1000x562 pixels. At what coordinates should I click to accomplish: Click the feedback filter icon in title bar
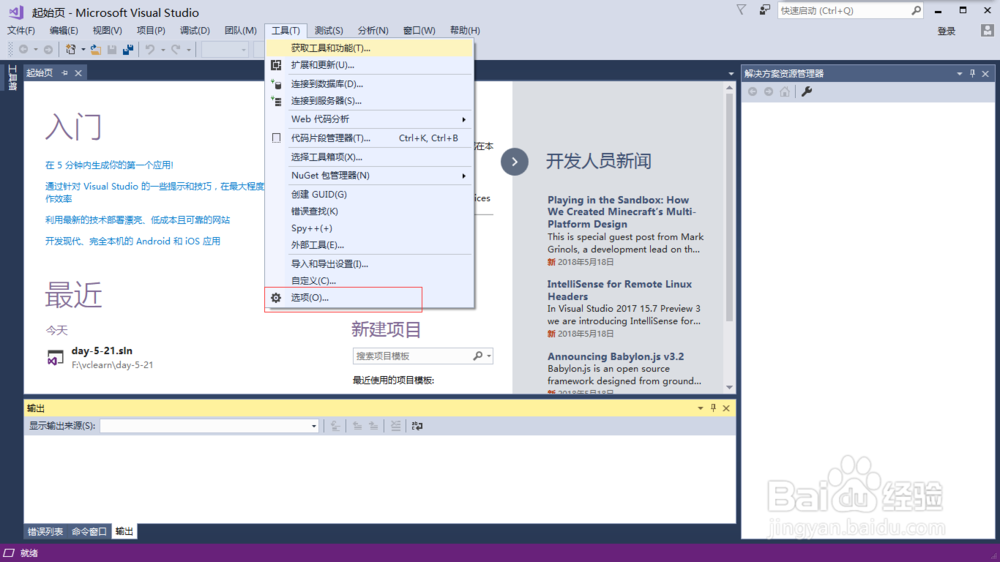[x=741, y=10]
